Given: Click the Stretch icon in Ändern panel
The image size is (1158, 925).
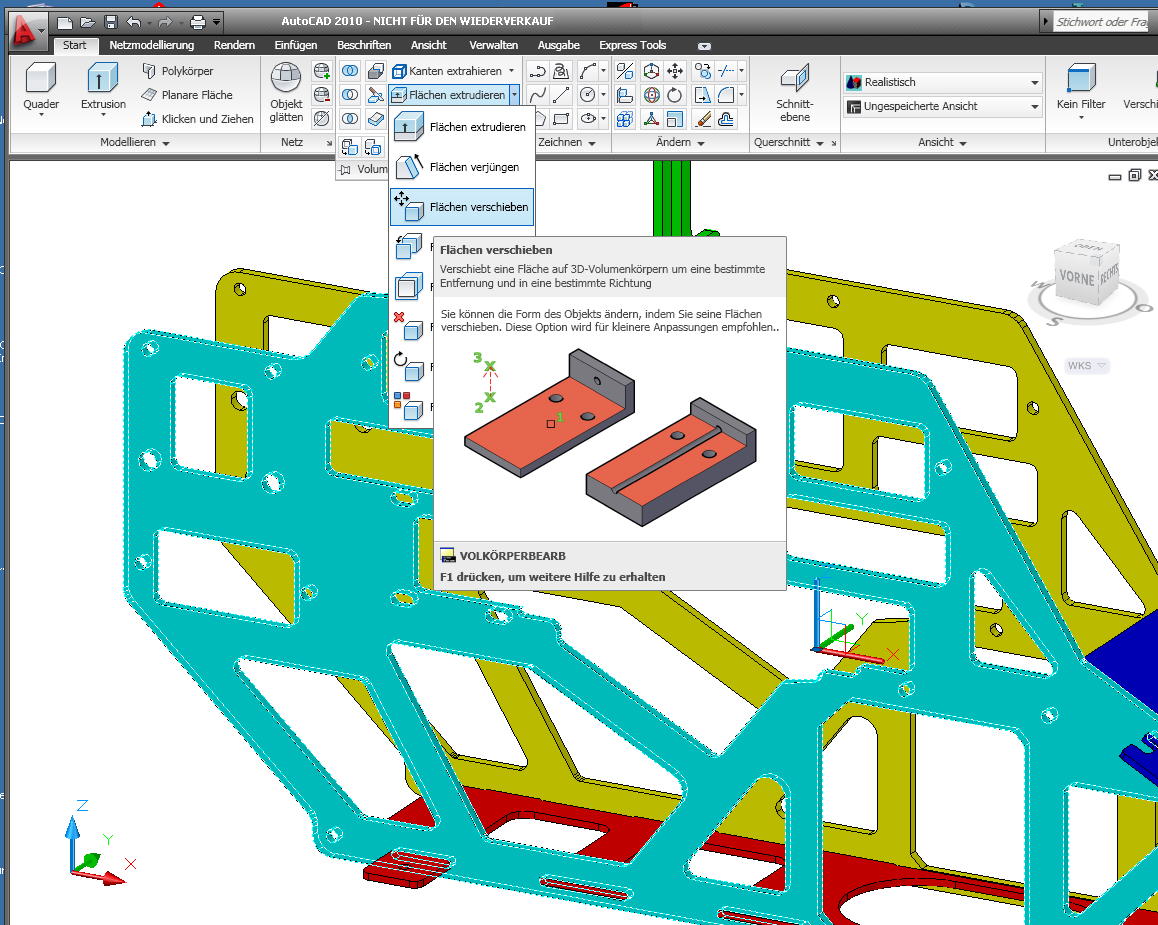Looking at the screenshot, I should pos(702,94).
